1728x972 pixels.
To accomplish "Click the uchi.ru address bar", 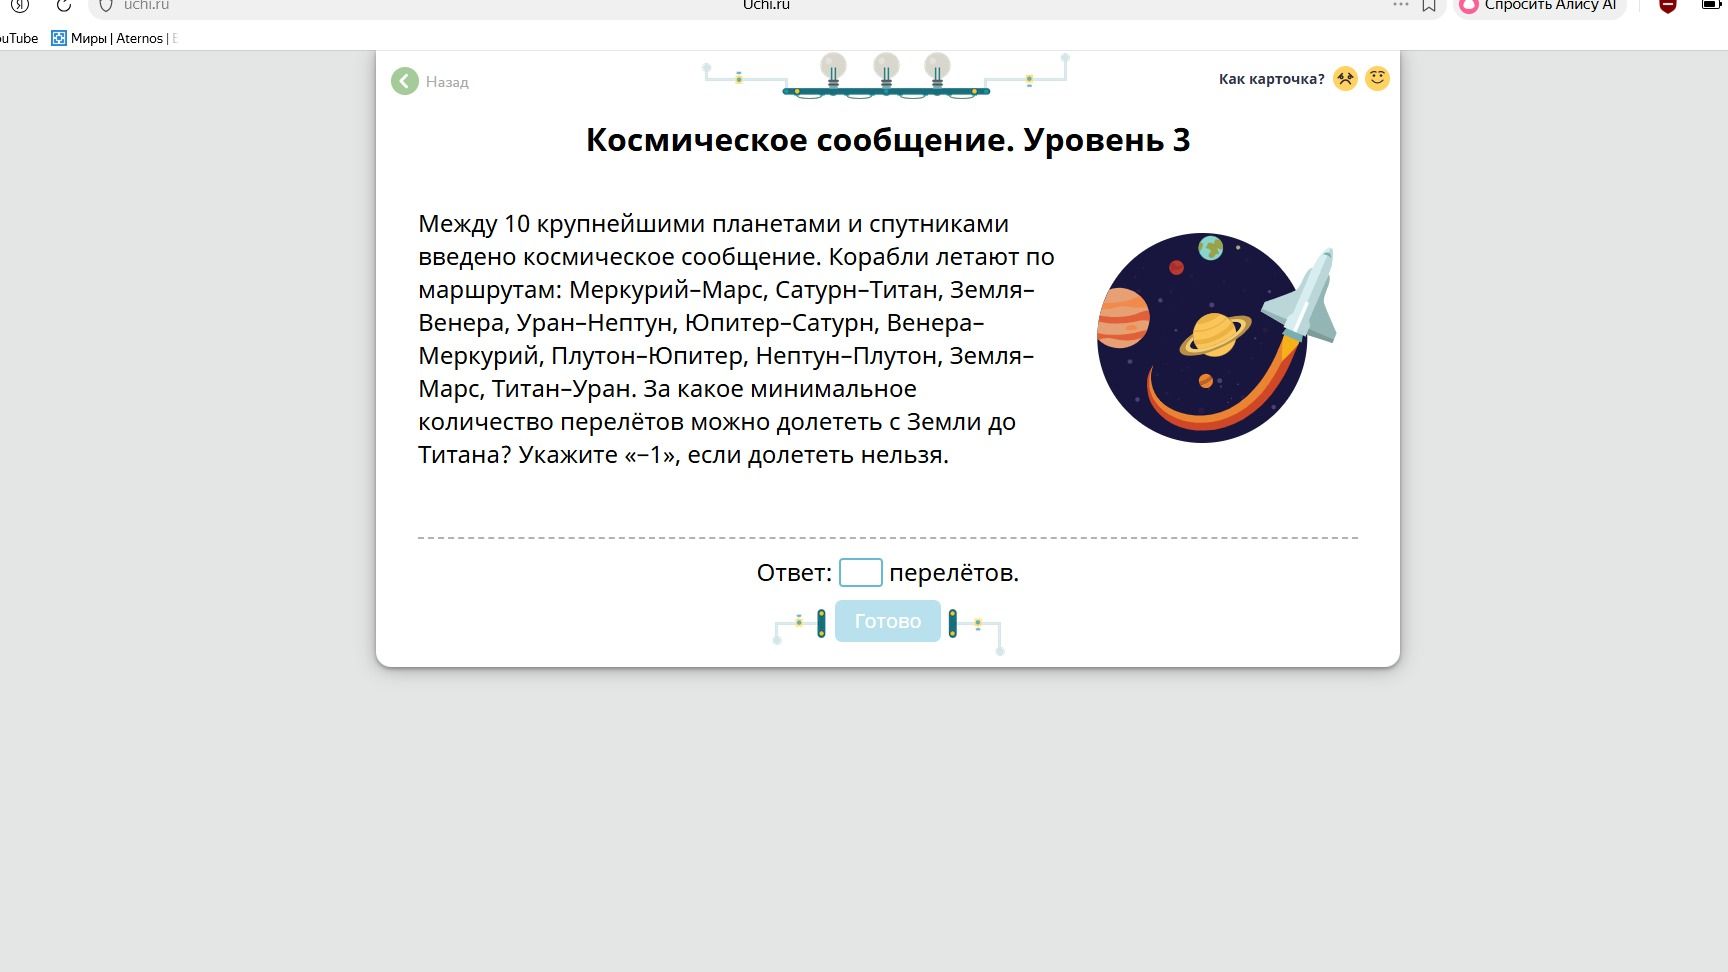I will (x=766, y=6).
